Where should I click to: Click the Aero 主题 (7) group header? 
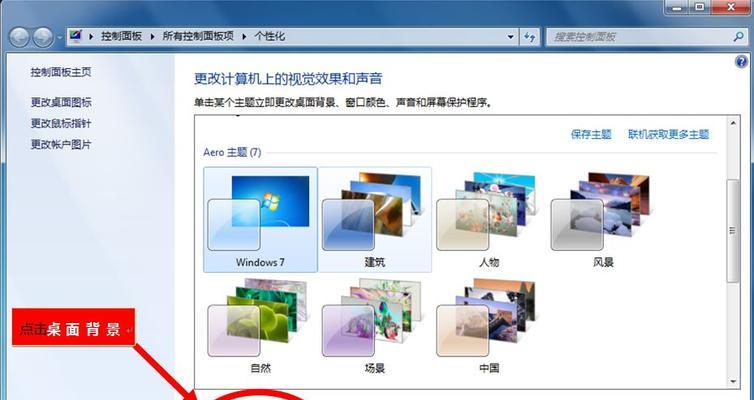pos(232,152)
